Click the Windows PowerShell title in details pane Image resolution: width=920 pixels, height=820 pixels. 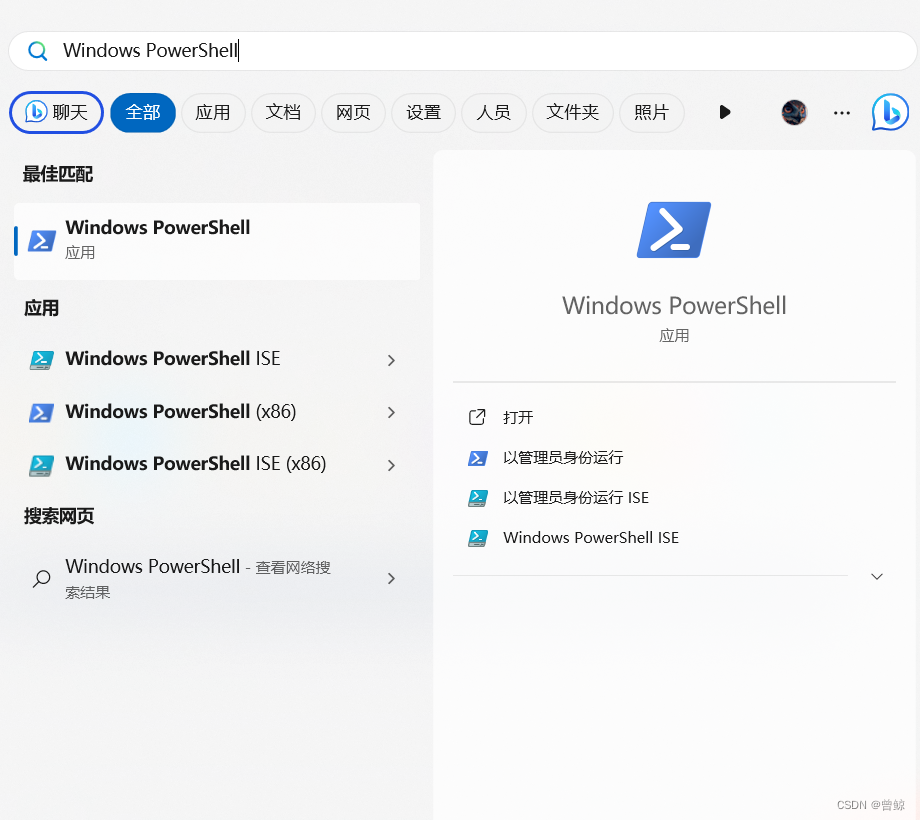674,306
